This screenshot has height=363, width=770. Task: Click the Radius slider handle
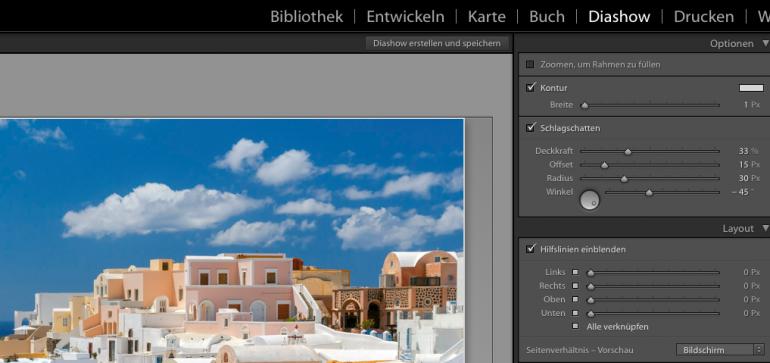pos(624,179)
